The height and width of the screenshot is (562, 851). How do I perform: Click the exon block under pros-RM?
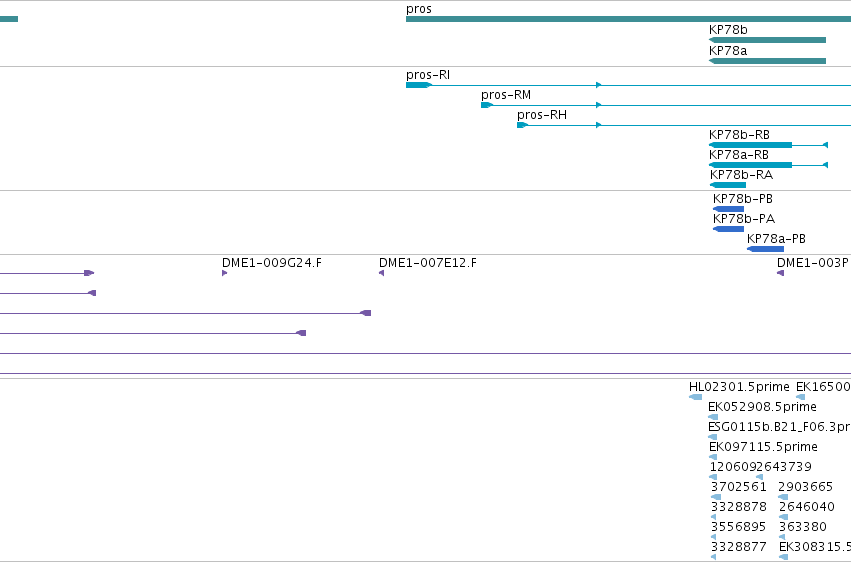[x=486, y=105]
